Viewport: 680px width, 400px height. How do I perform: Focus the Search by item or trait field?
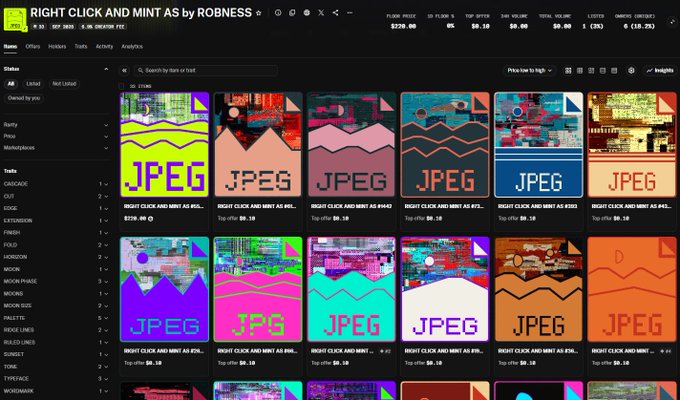(206, 70)
